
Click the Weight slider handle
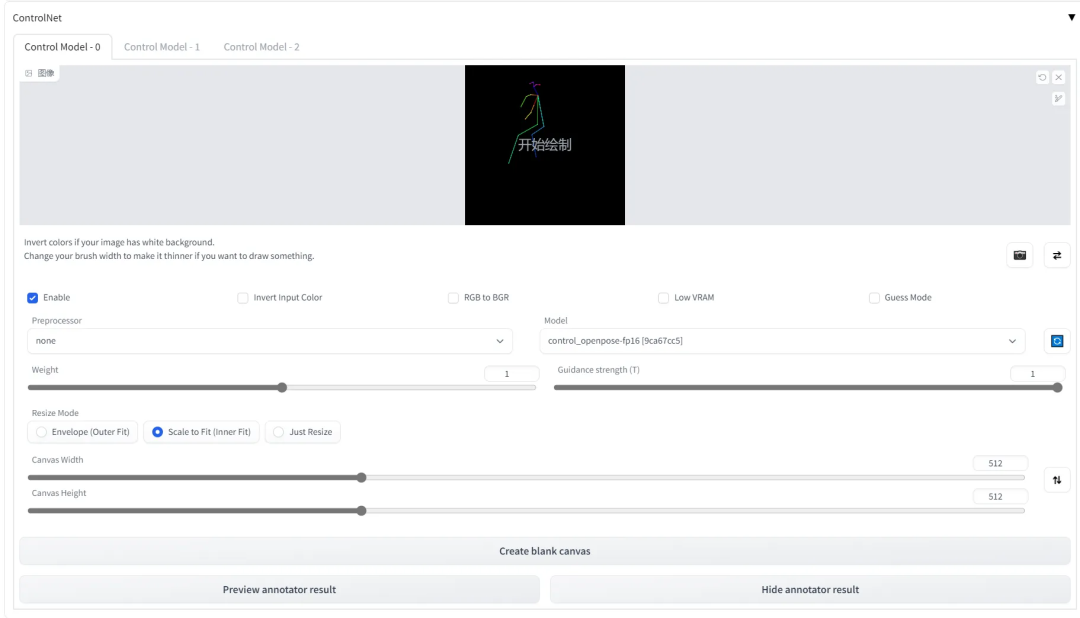[282, 388]
